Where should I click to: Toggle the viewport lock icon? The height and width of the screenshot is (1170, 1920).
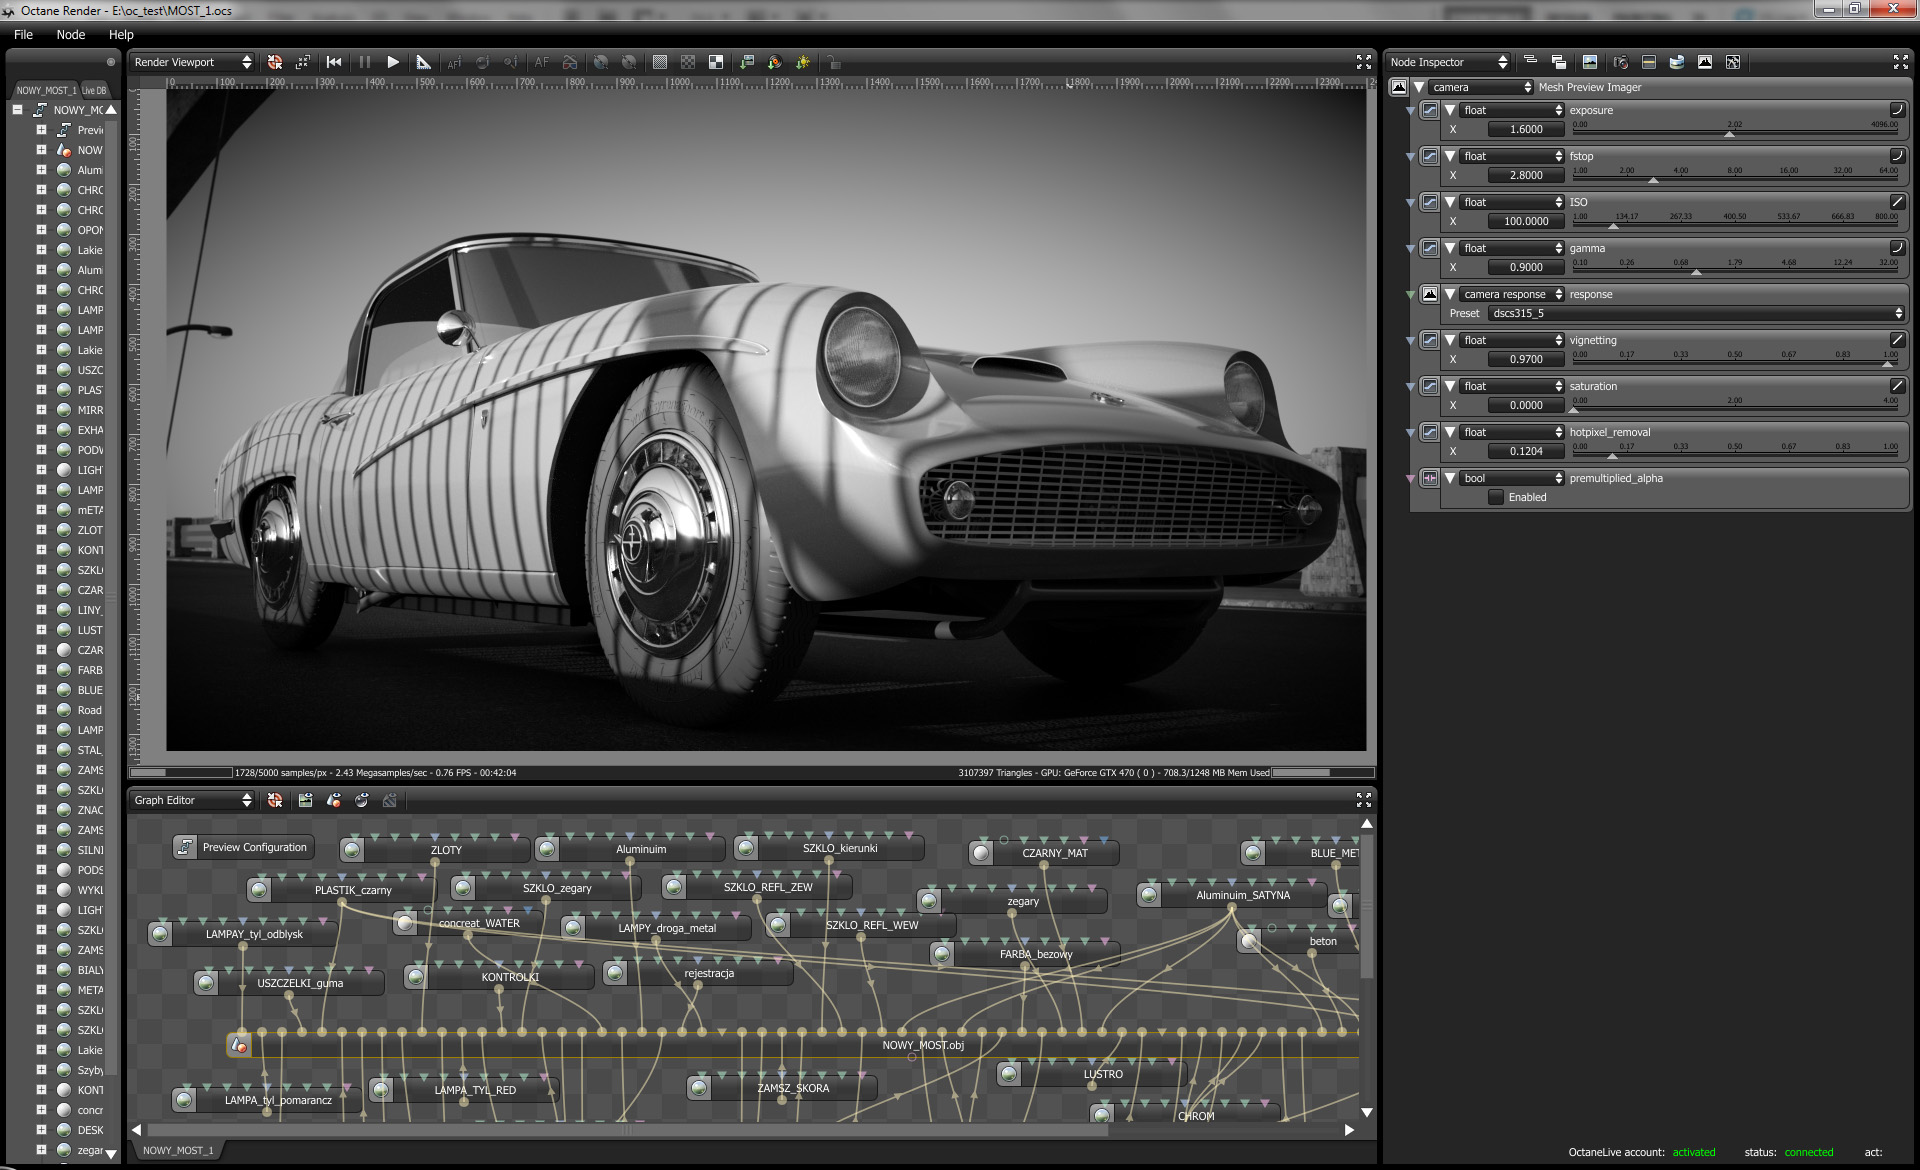point(833,62)
